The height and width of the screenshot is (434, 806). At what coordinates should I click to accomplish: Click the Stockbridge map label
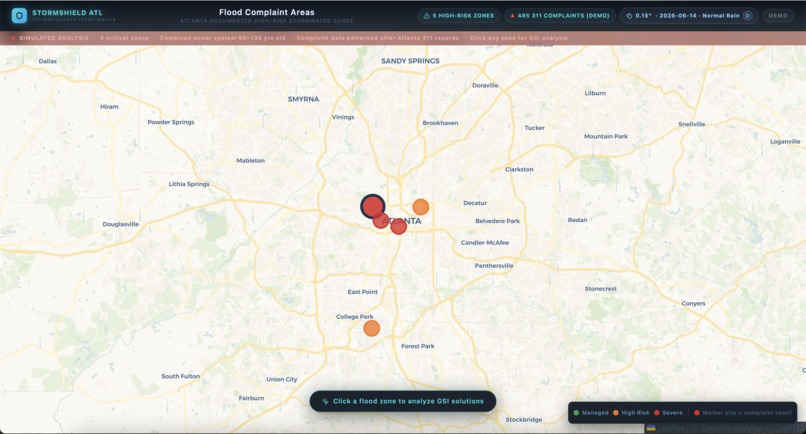524,420
